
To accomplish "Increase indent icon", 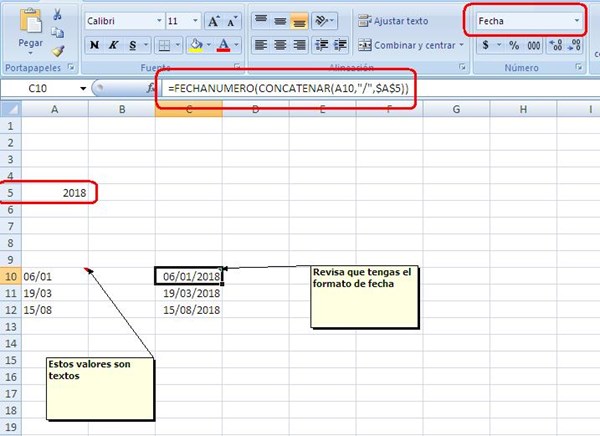I will pyautogui.click(x=340, y=45).
